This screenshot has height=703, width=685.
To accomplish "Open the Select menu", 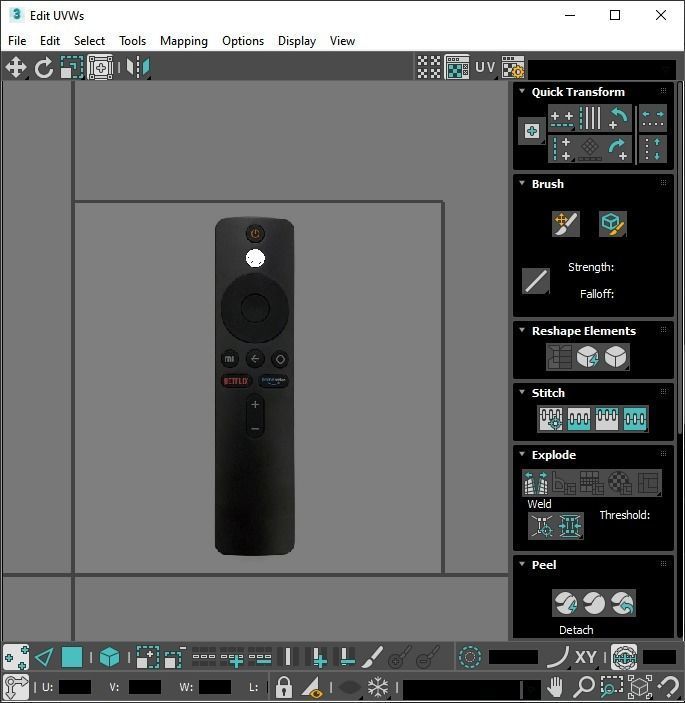I will pos(89,41).
